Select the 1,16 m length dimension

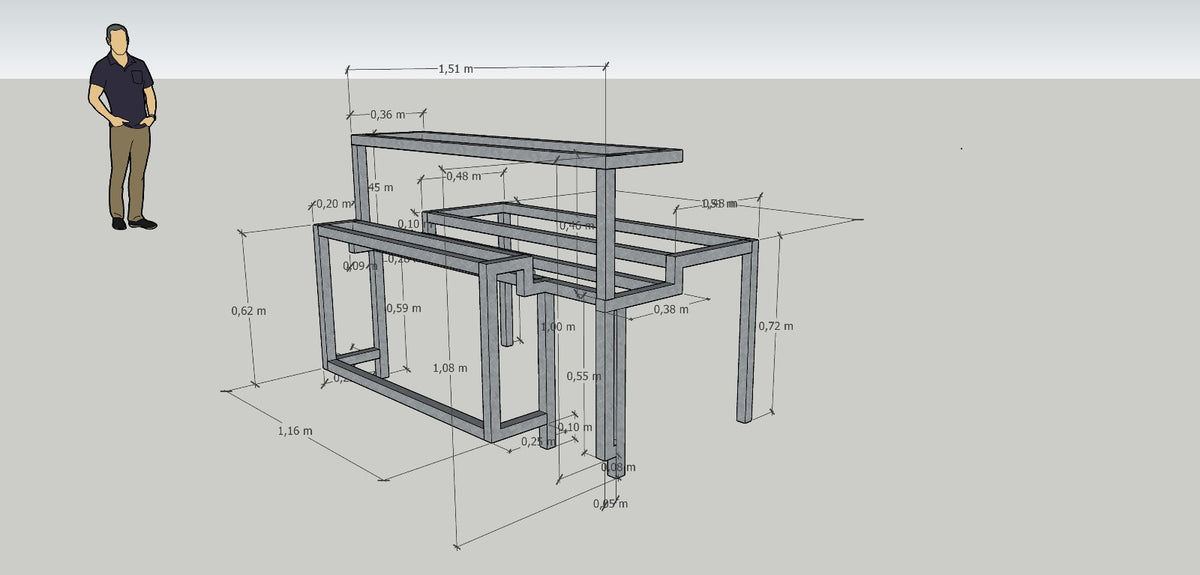tap(294, 431)
